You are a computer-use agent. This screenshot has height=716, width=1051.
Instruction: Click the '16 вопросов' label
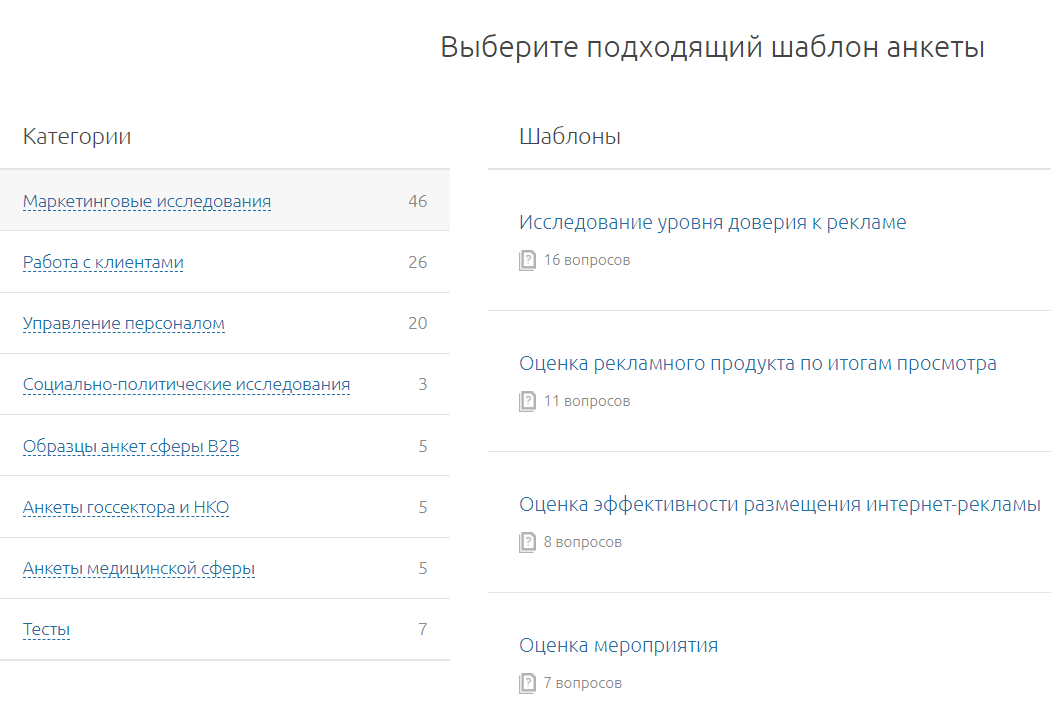[587, 261]
